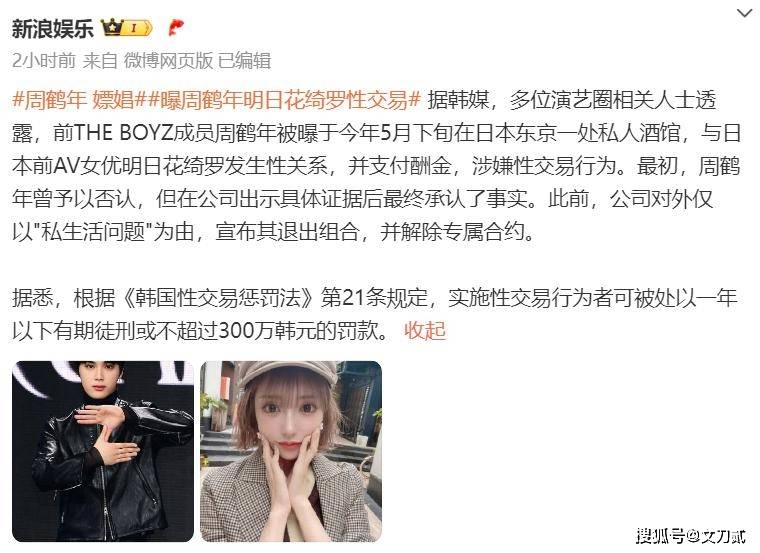The width and height of the screenshot is (760, 553).
Task: Click the 来自 label before the source
Action: (100, 61)
